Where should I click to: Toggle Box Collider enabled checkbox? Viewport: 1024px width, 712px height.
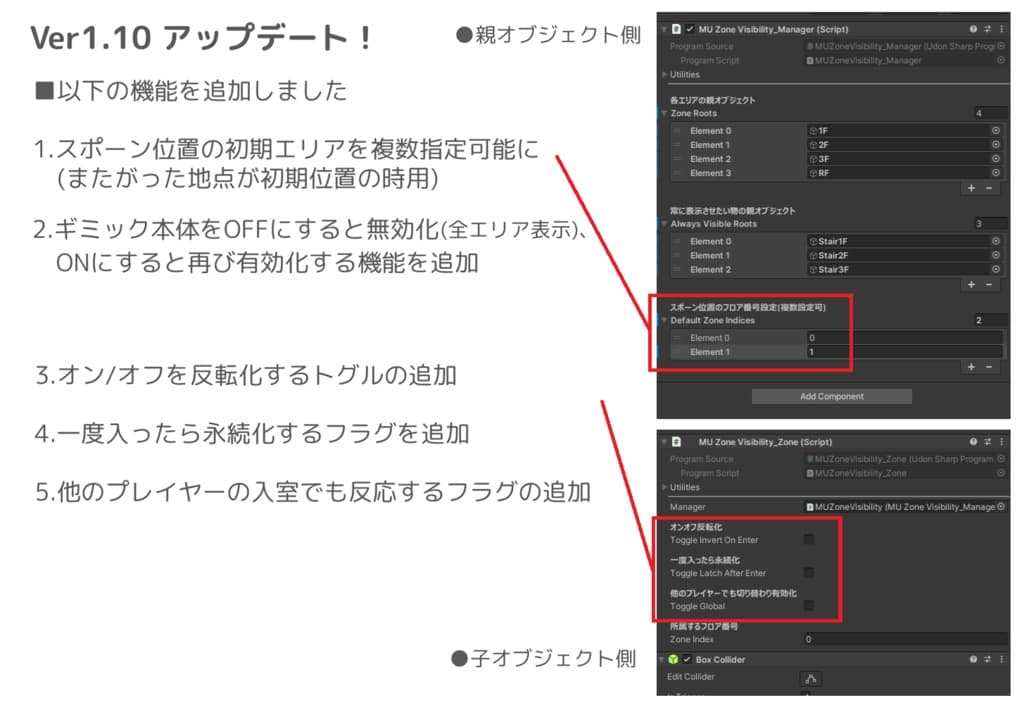(x=687, y=659)
